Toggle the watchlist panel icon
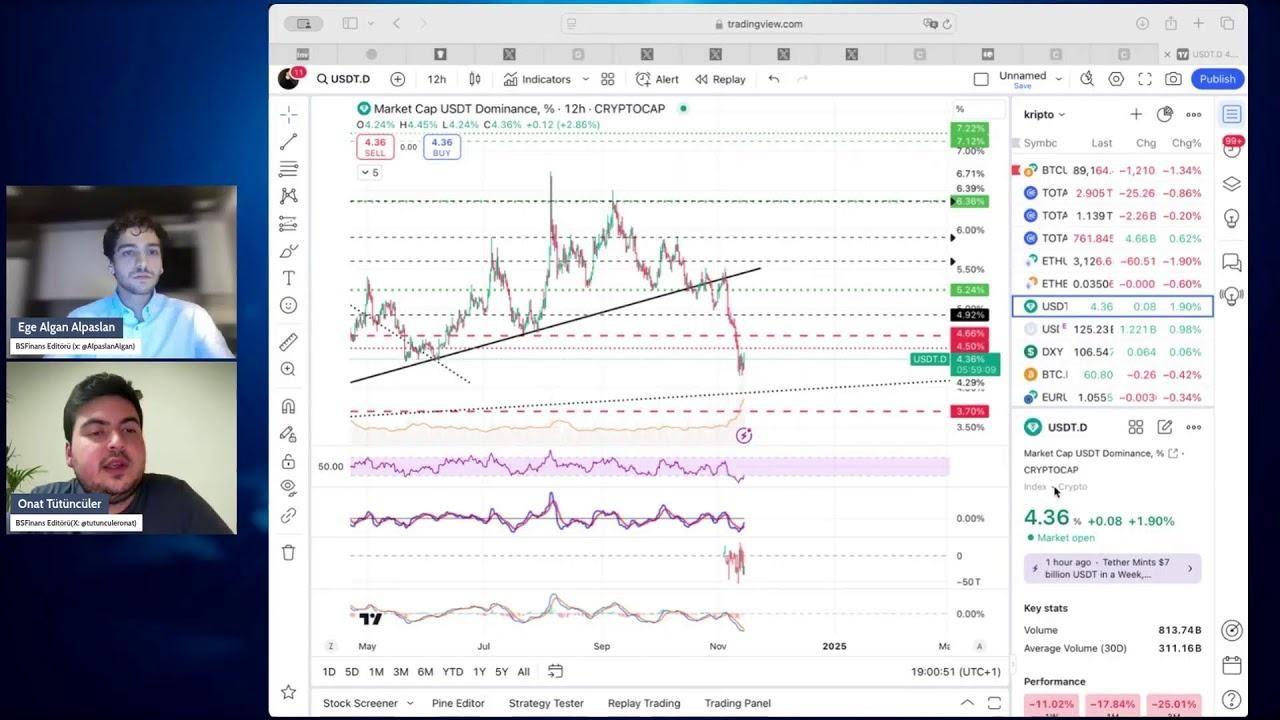 [1232, 114]
